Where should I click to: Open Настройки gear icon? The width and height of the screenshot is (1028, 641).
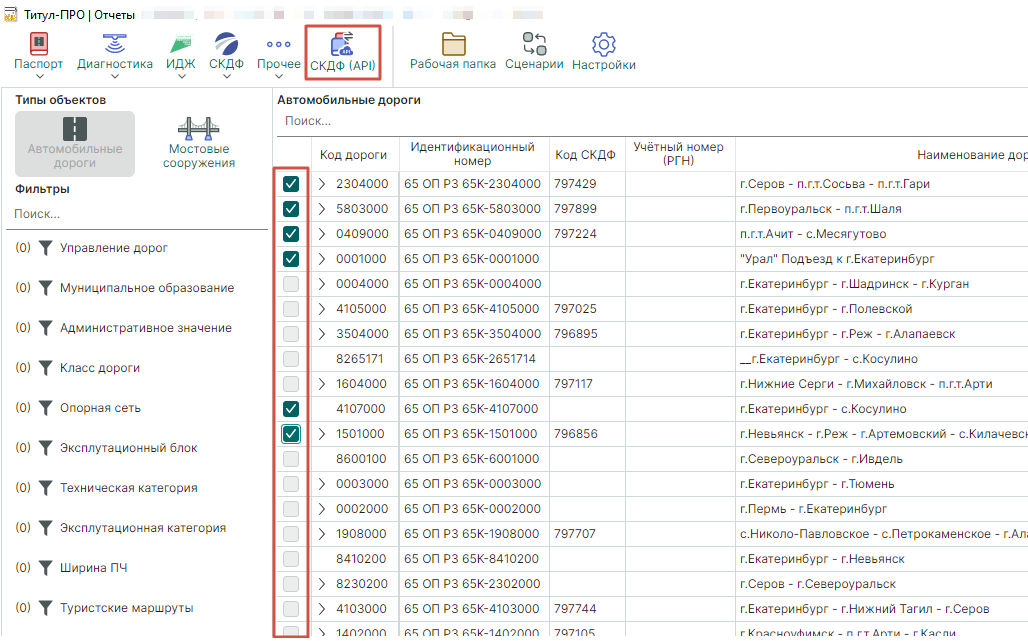604,45
